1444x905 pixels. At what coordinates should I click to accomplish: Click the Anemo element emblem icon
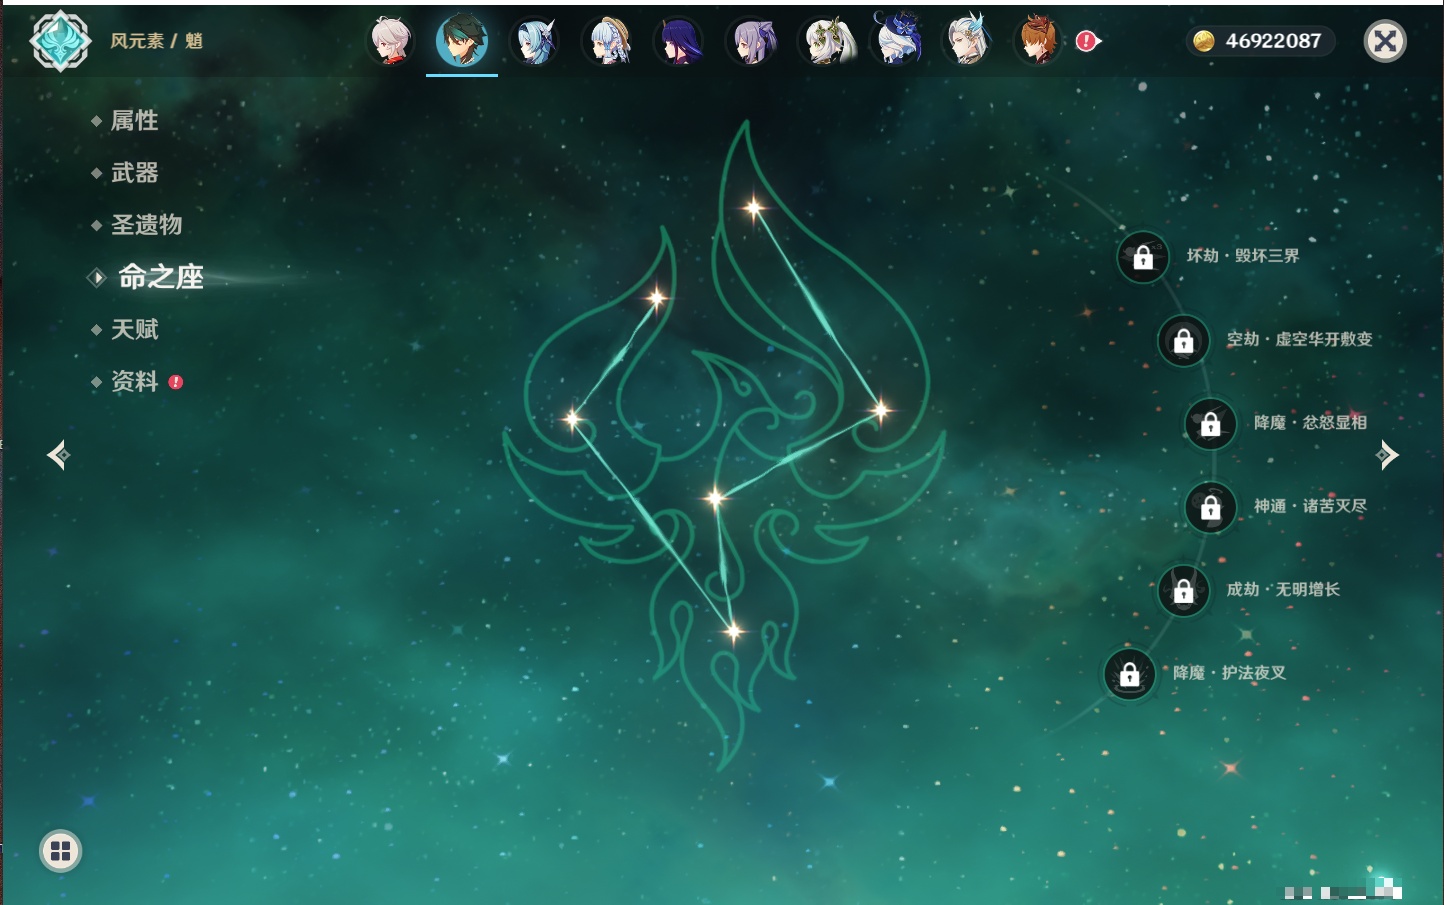(60, 41)
